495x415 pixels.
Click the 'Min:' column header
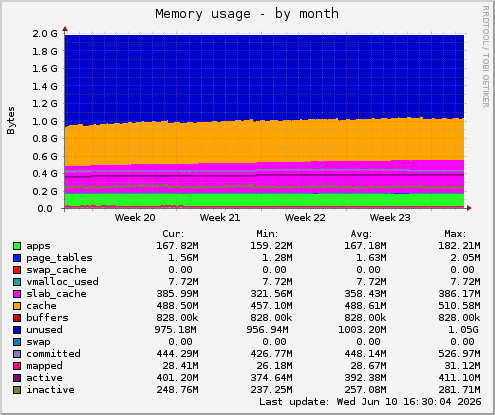coord(267,234)
